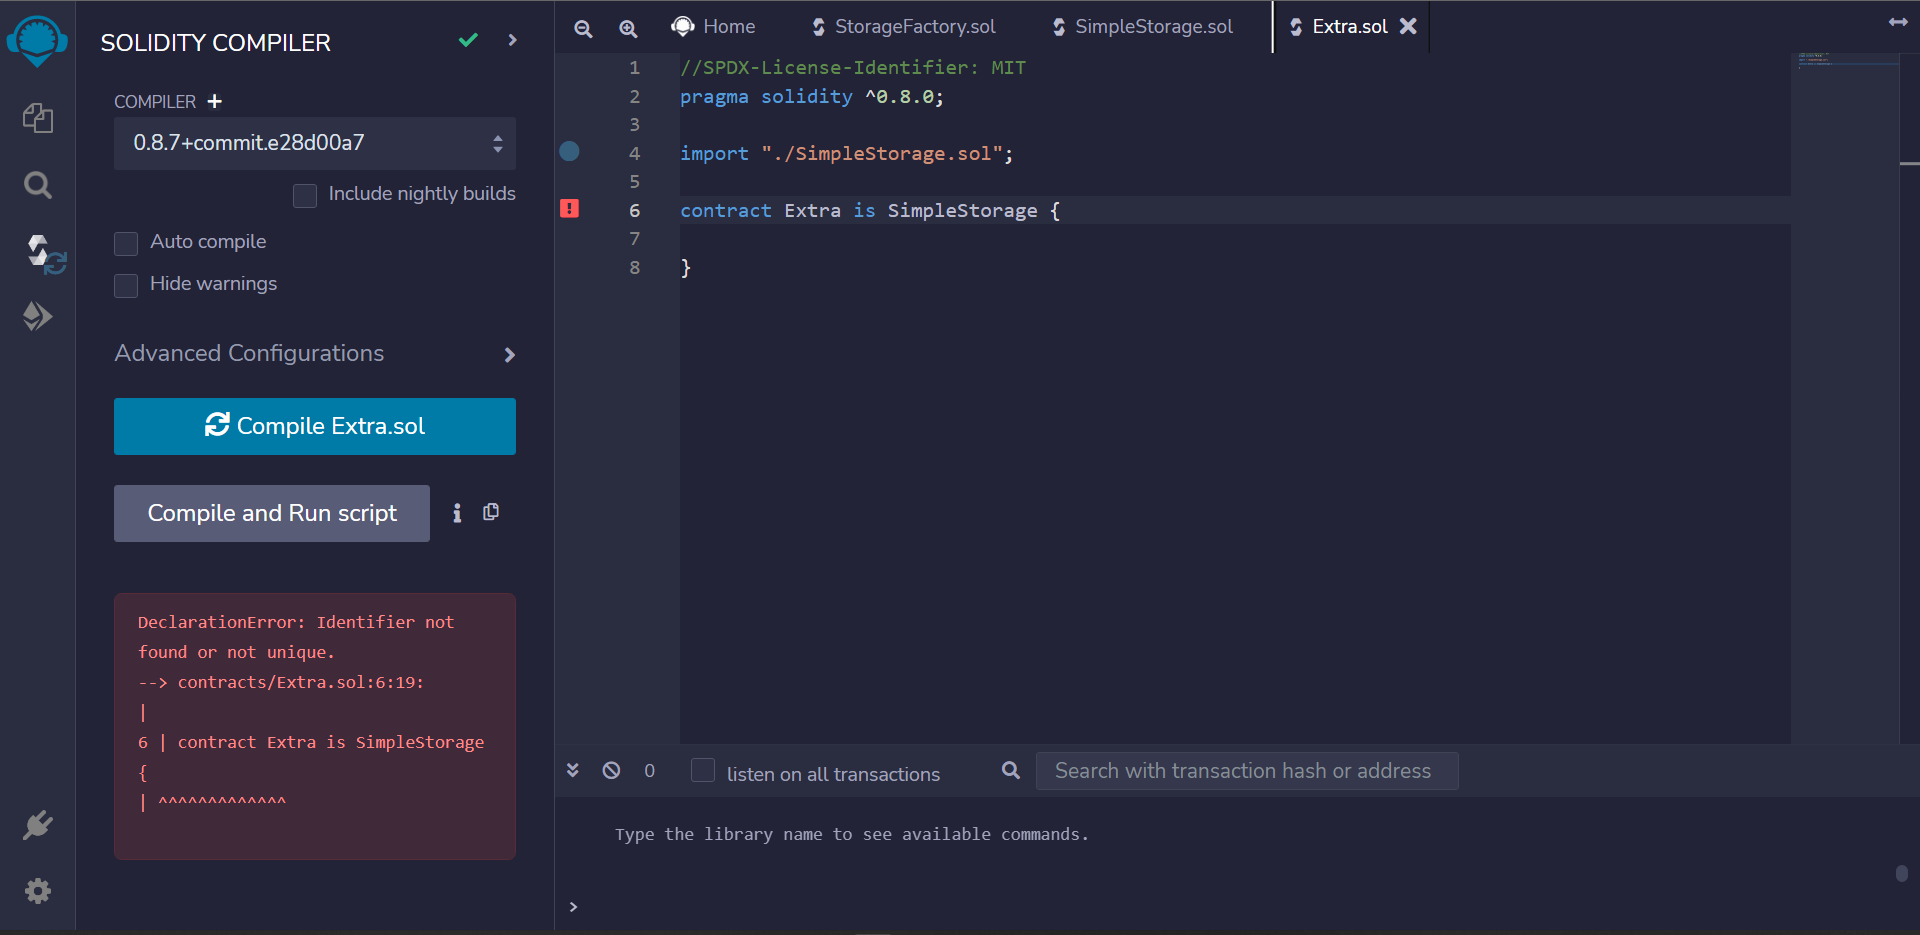Switch to the SimpleStorage.sol tab
Image resolution: width=1920 pixels, height=935 pixels.
(1142, 27)
